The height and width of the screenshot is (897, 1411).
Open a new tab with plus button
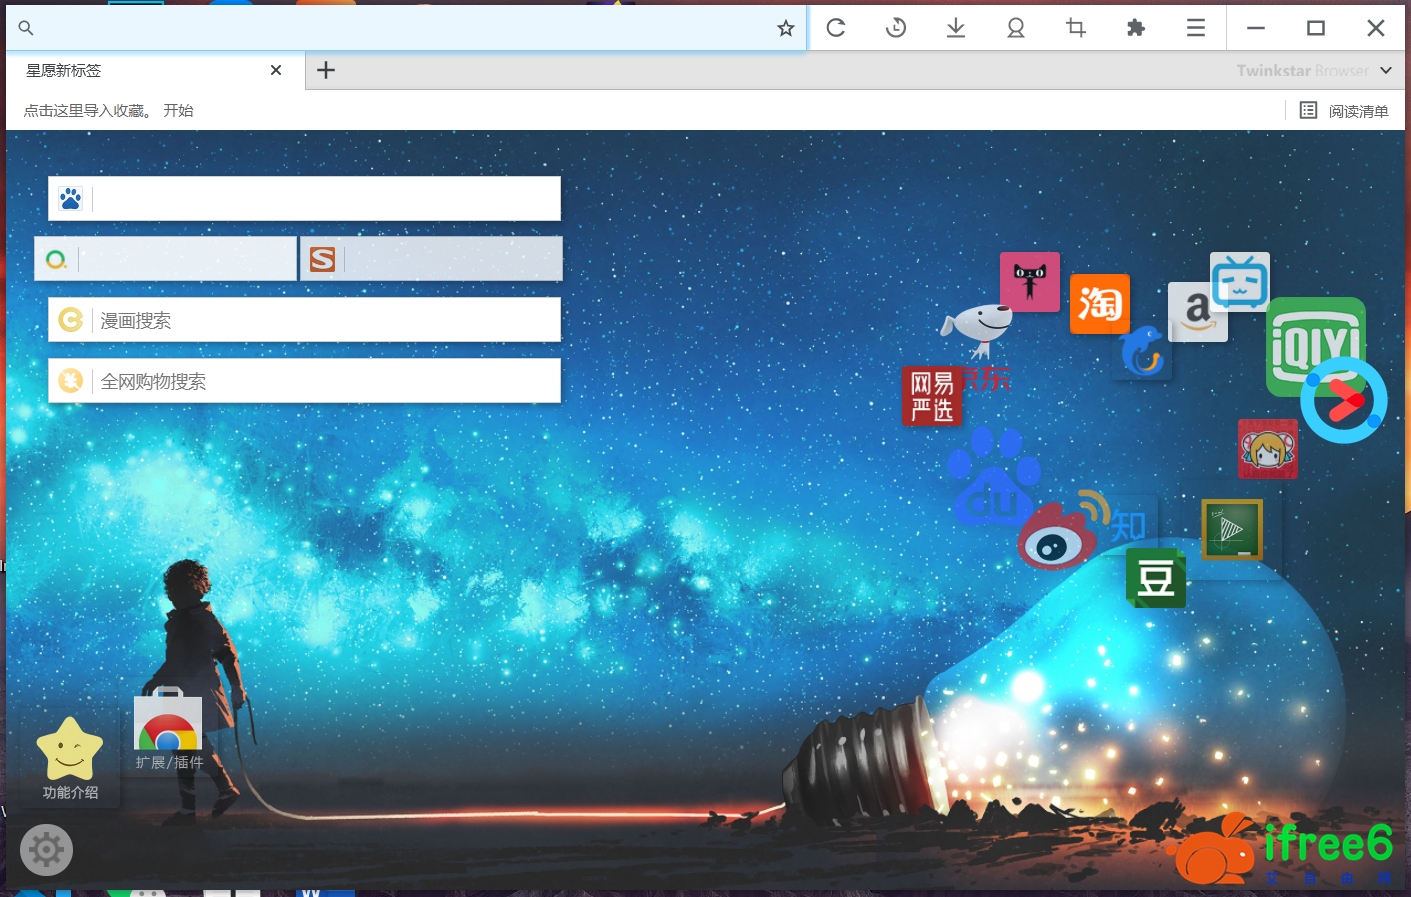(x=326, y=70)
